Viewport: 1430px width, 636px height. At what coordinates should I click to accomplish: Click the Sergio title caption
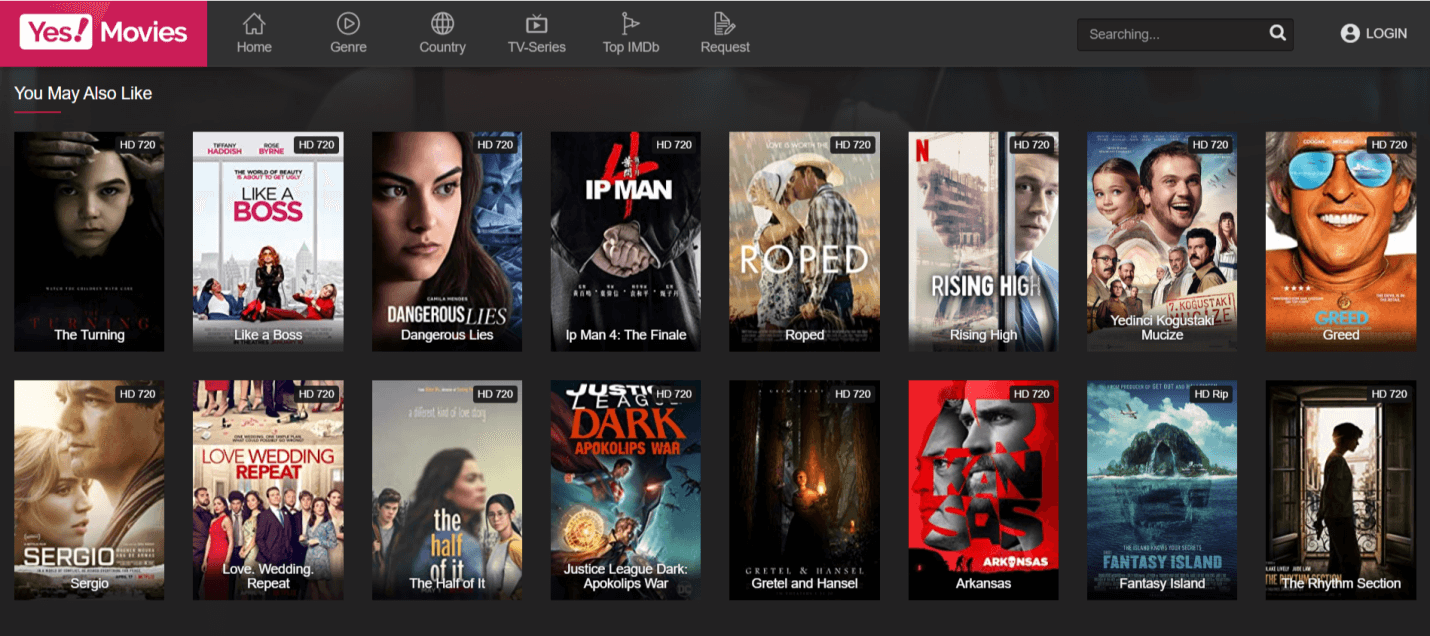point(89,584)
